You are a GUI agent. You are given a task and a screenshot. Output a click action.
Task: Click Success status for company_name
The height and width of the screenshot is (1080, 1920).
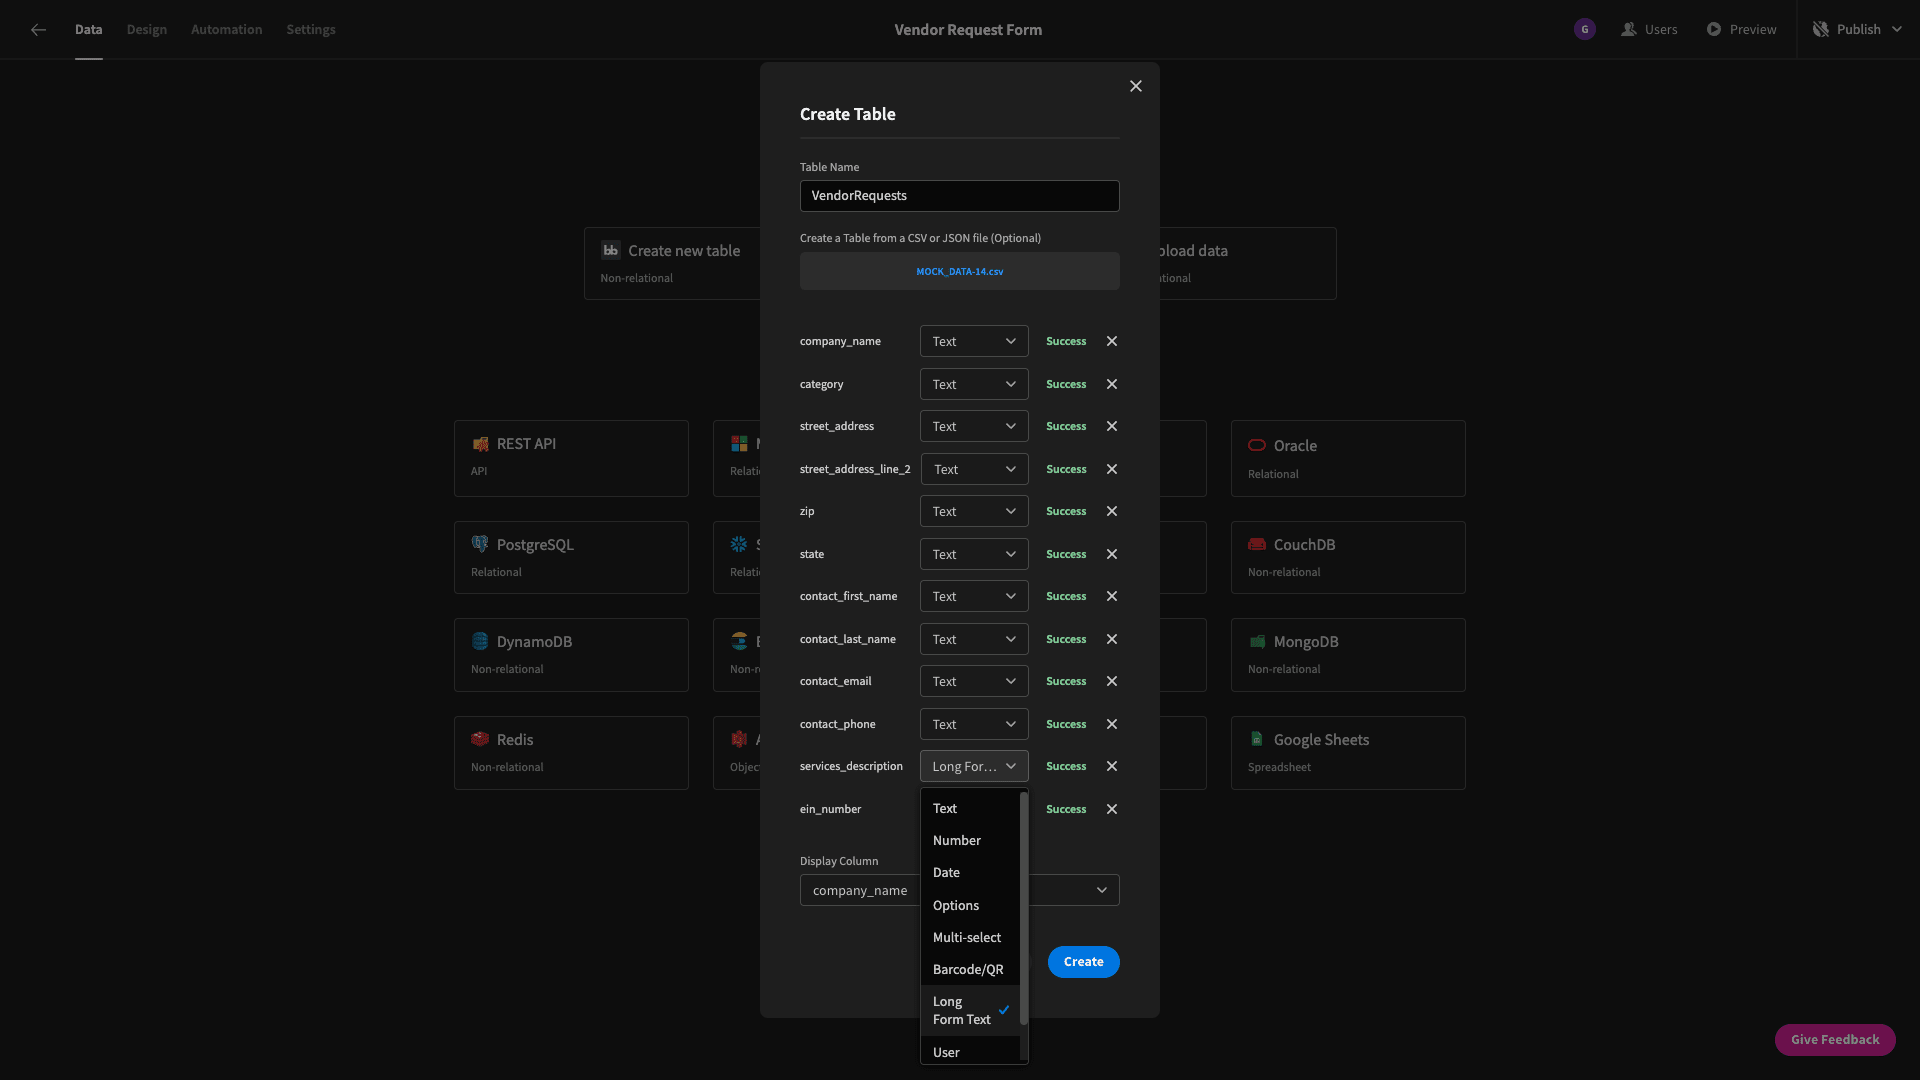(x=1066, y=341)
